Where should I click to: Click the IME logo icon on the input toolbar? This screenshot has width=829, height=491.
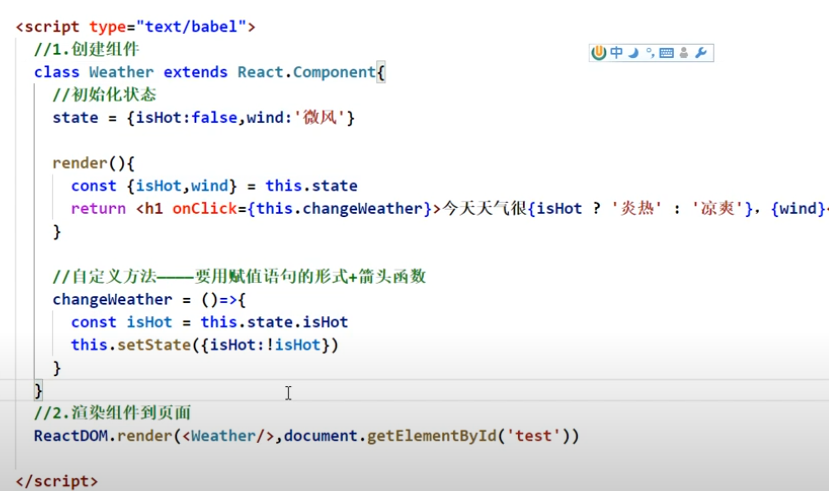[x=599, y=53]
